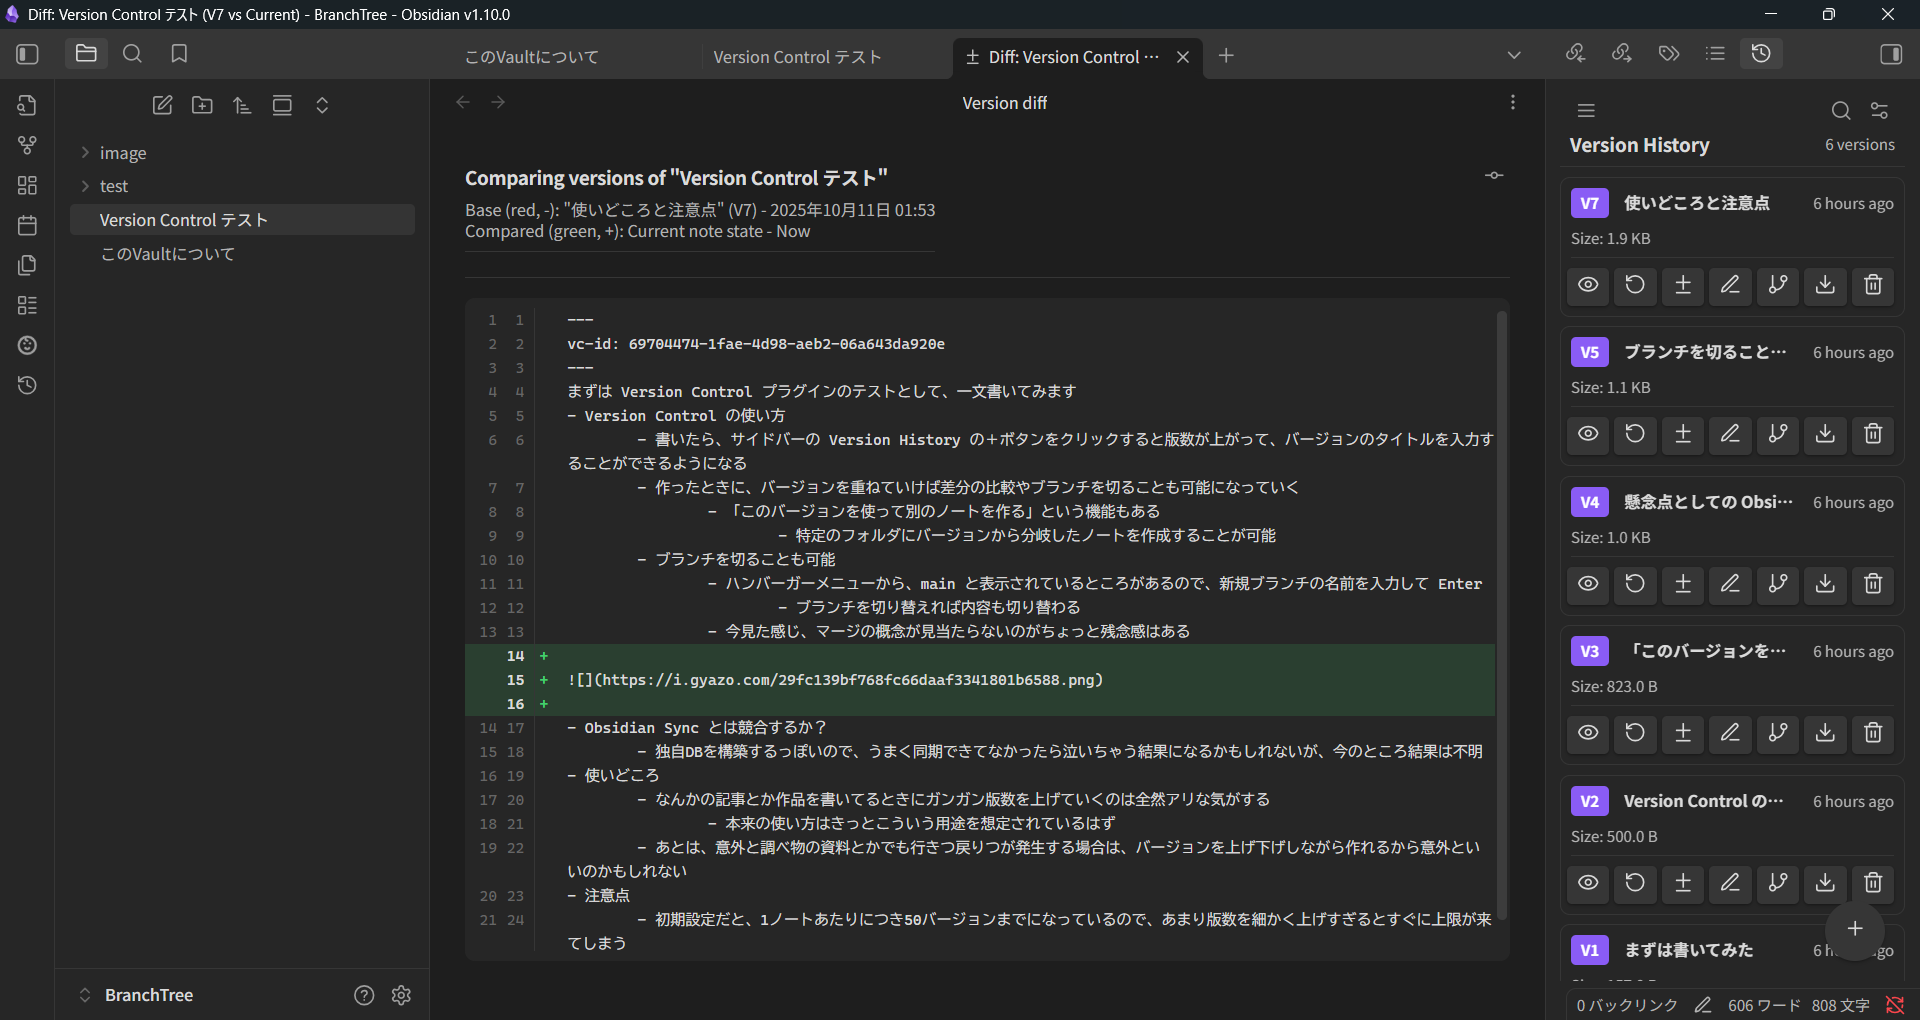Open graph view ribbon icon
Image resolution: width=1920 pixels, height=1020 pixels.
(x=28, y=145)
